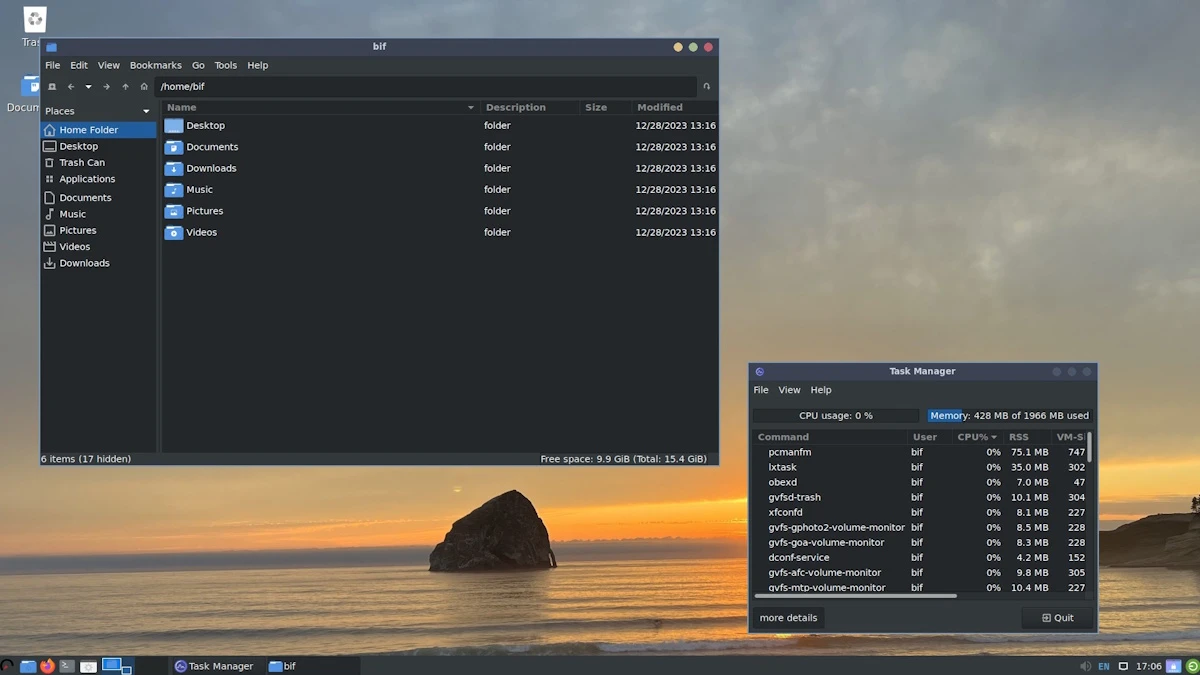Click the more details button
The width and height of the screenshot is (1200, 675).
pos(788,618)
